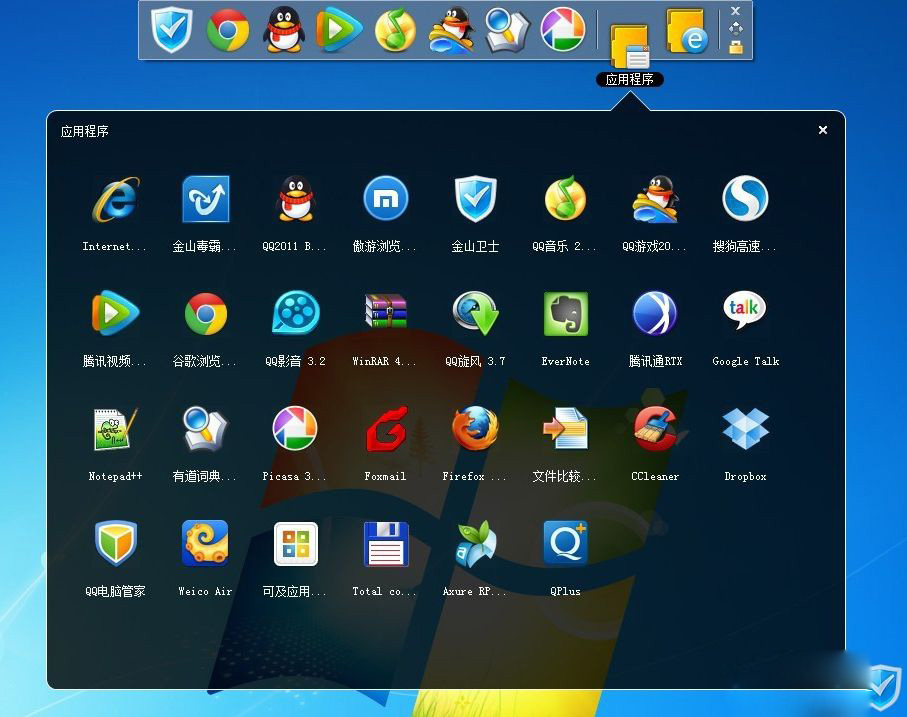907x717 pixels.
Task: Launch QPlus icon
Action: coord(566,542)
